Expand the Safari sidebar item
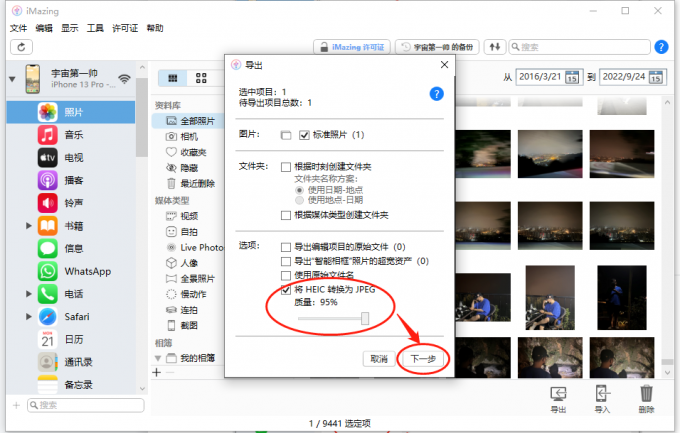 click(x=29, y=316)
